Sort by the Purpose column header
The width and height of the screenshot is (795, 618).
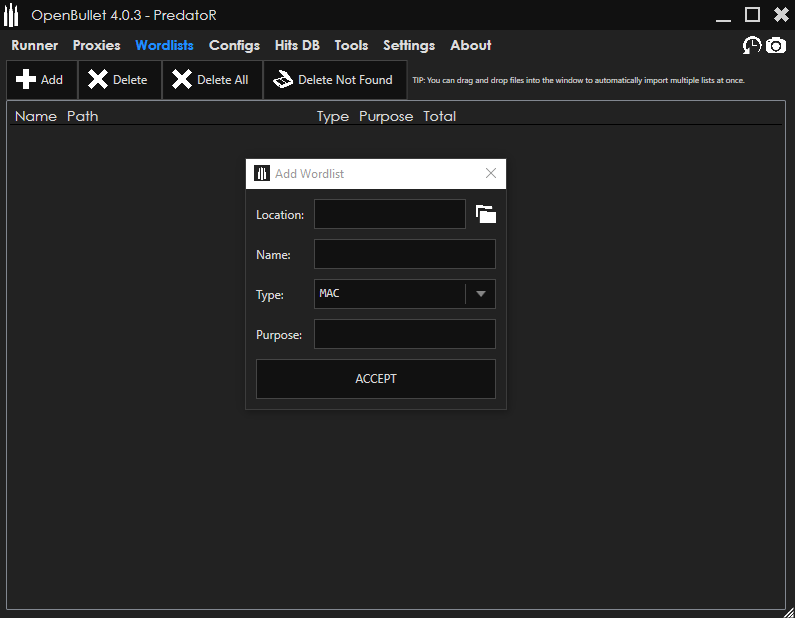pos(386,117)
